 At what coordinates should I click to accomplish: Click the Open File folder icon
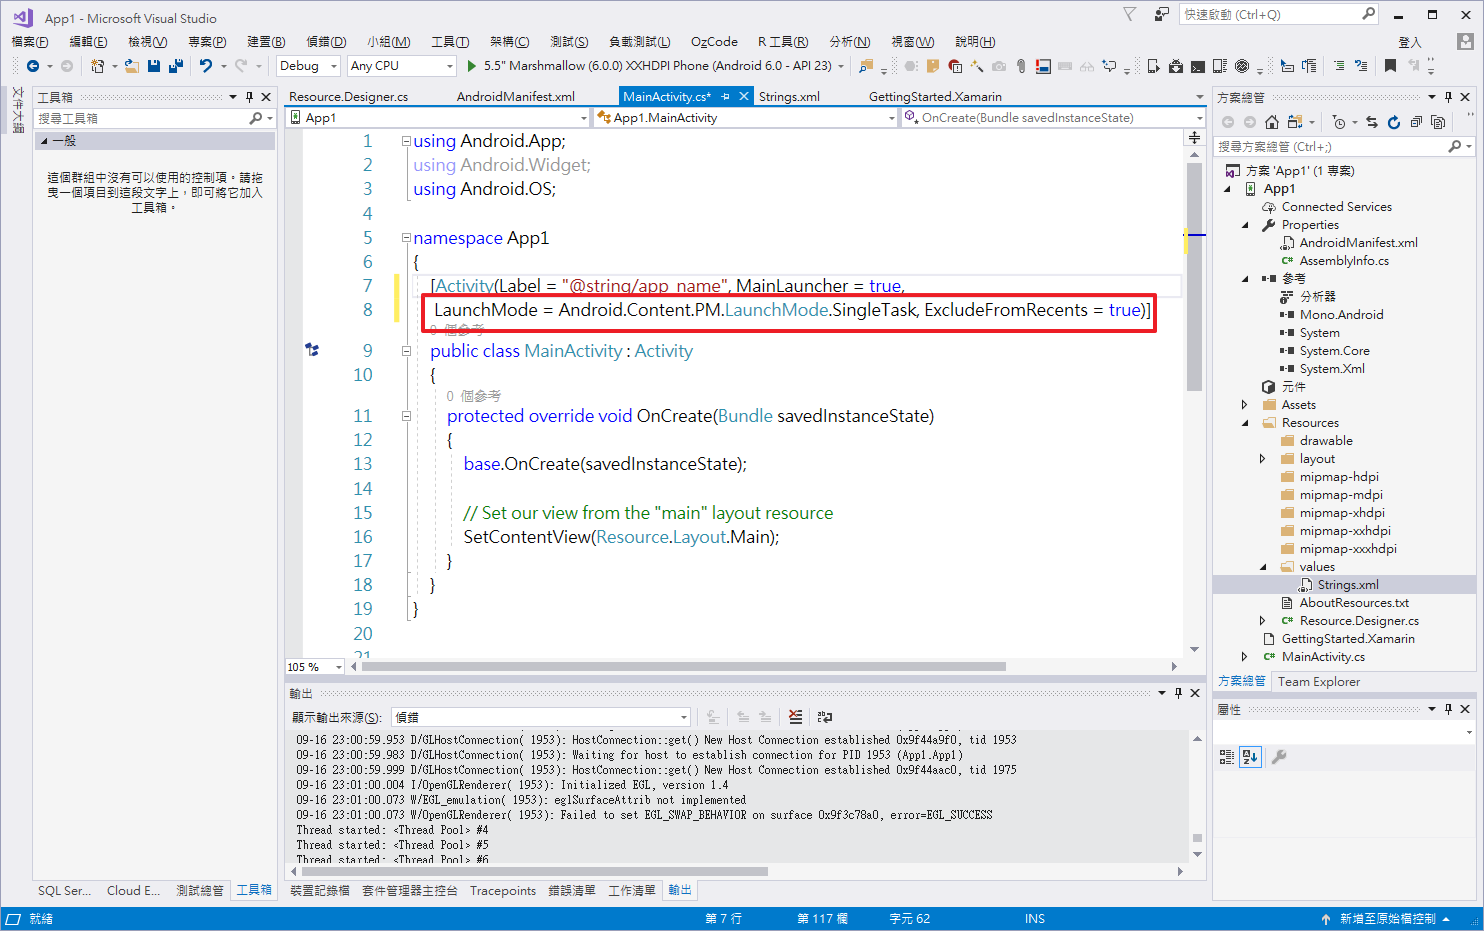point(132,66)
